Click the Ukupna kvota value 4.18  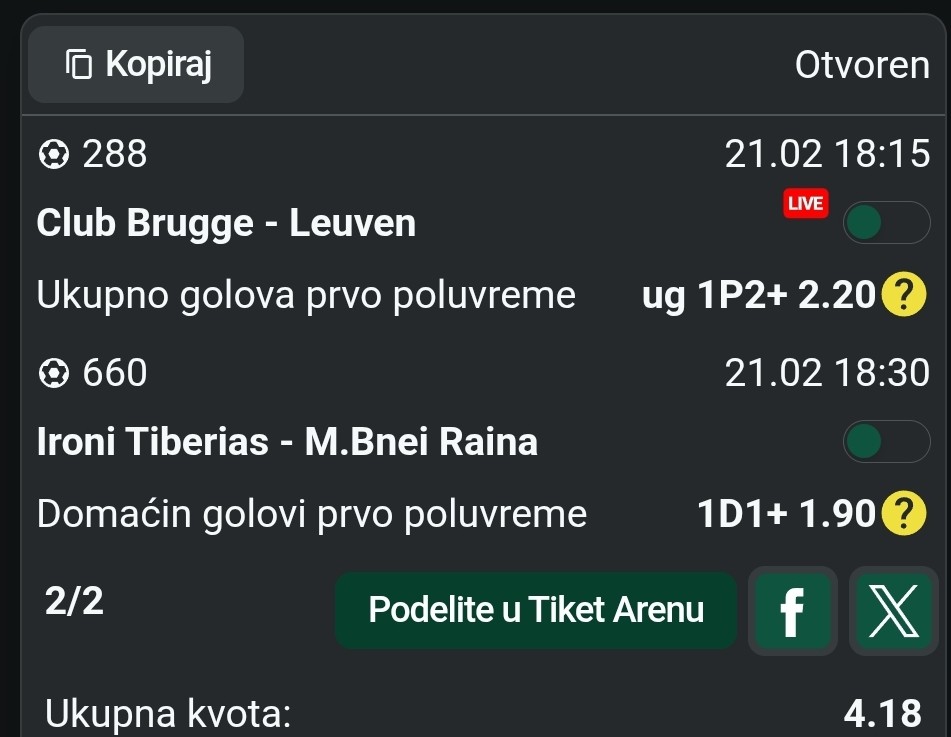882,714
